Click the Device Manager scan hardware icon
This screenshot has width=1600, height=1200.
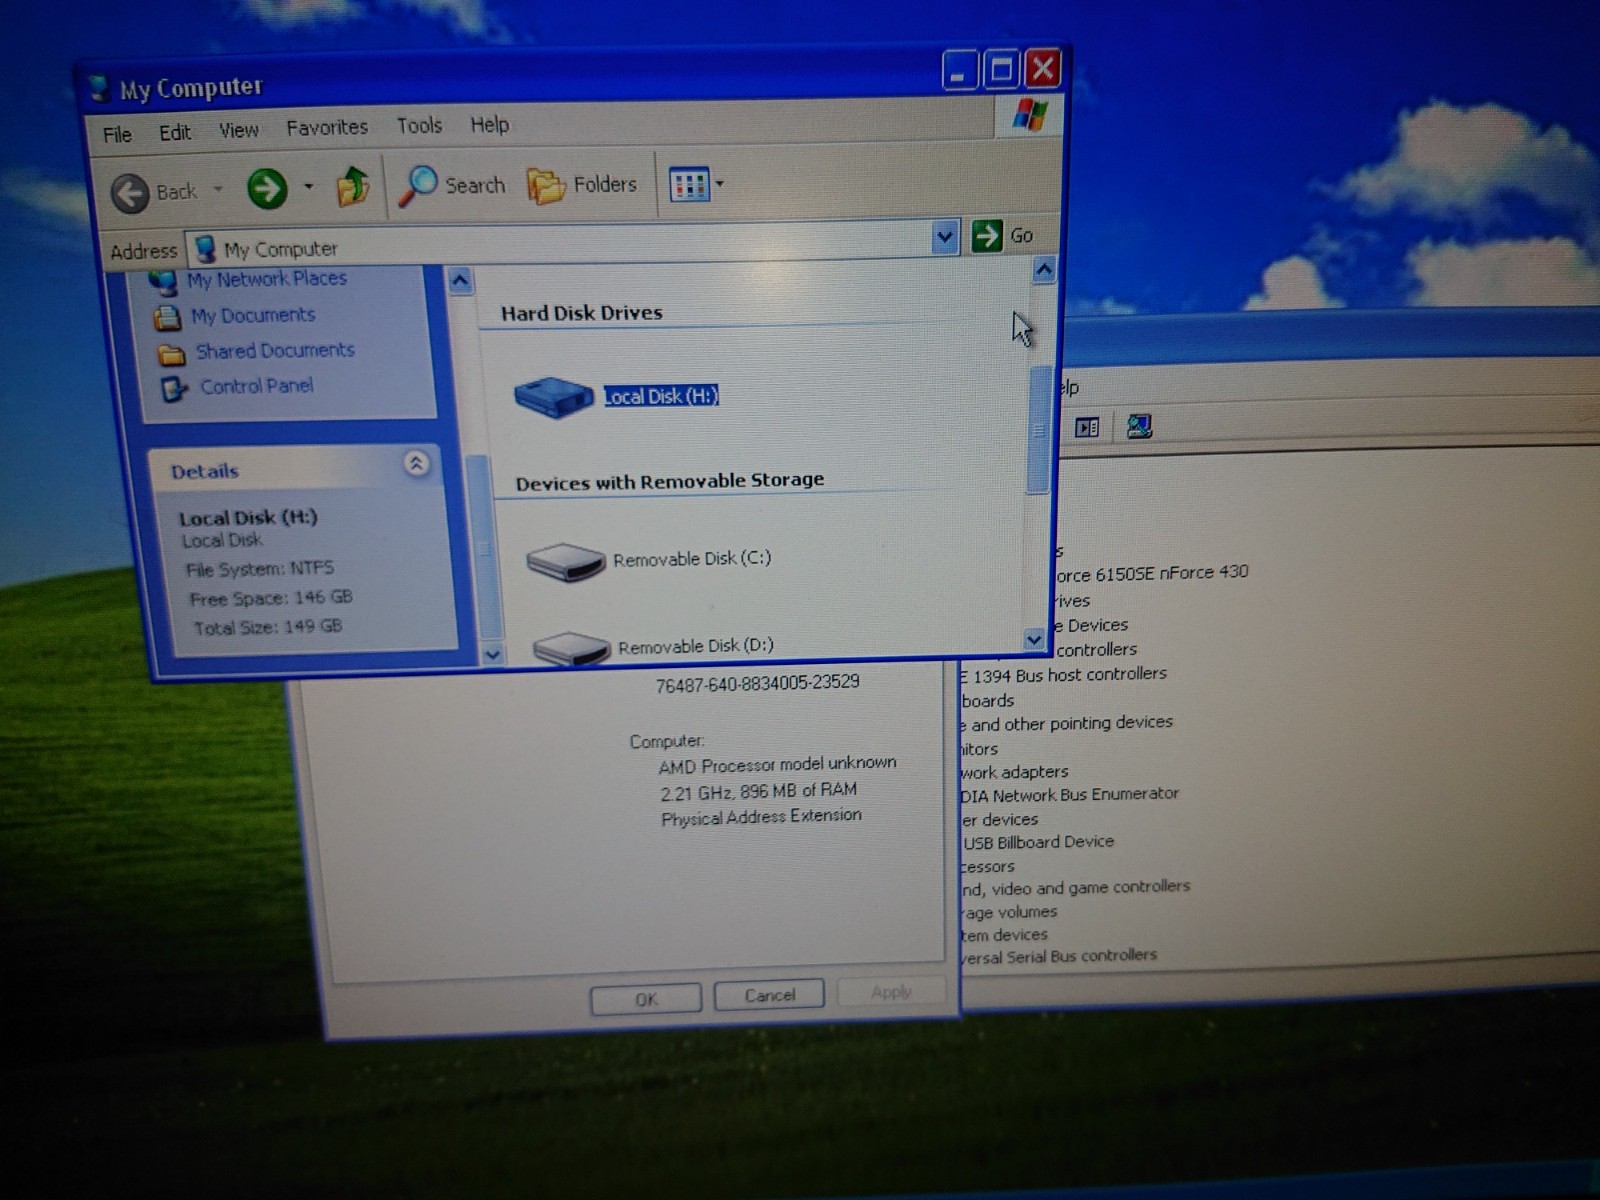click(x=1139, y=427)
